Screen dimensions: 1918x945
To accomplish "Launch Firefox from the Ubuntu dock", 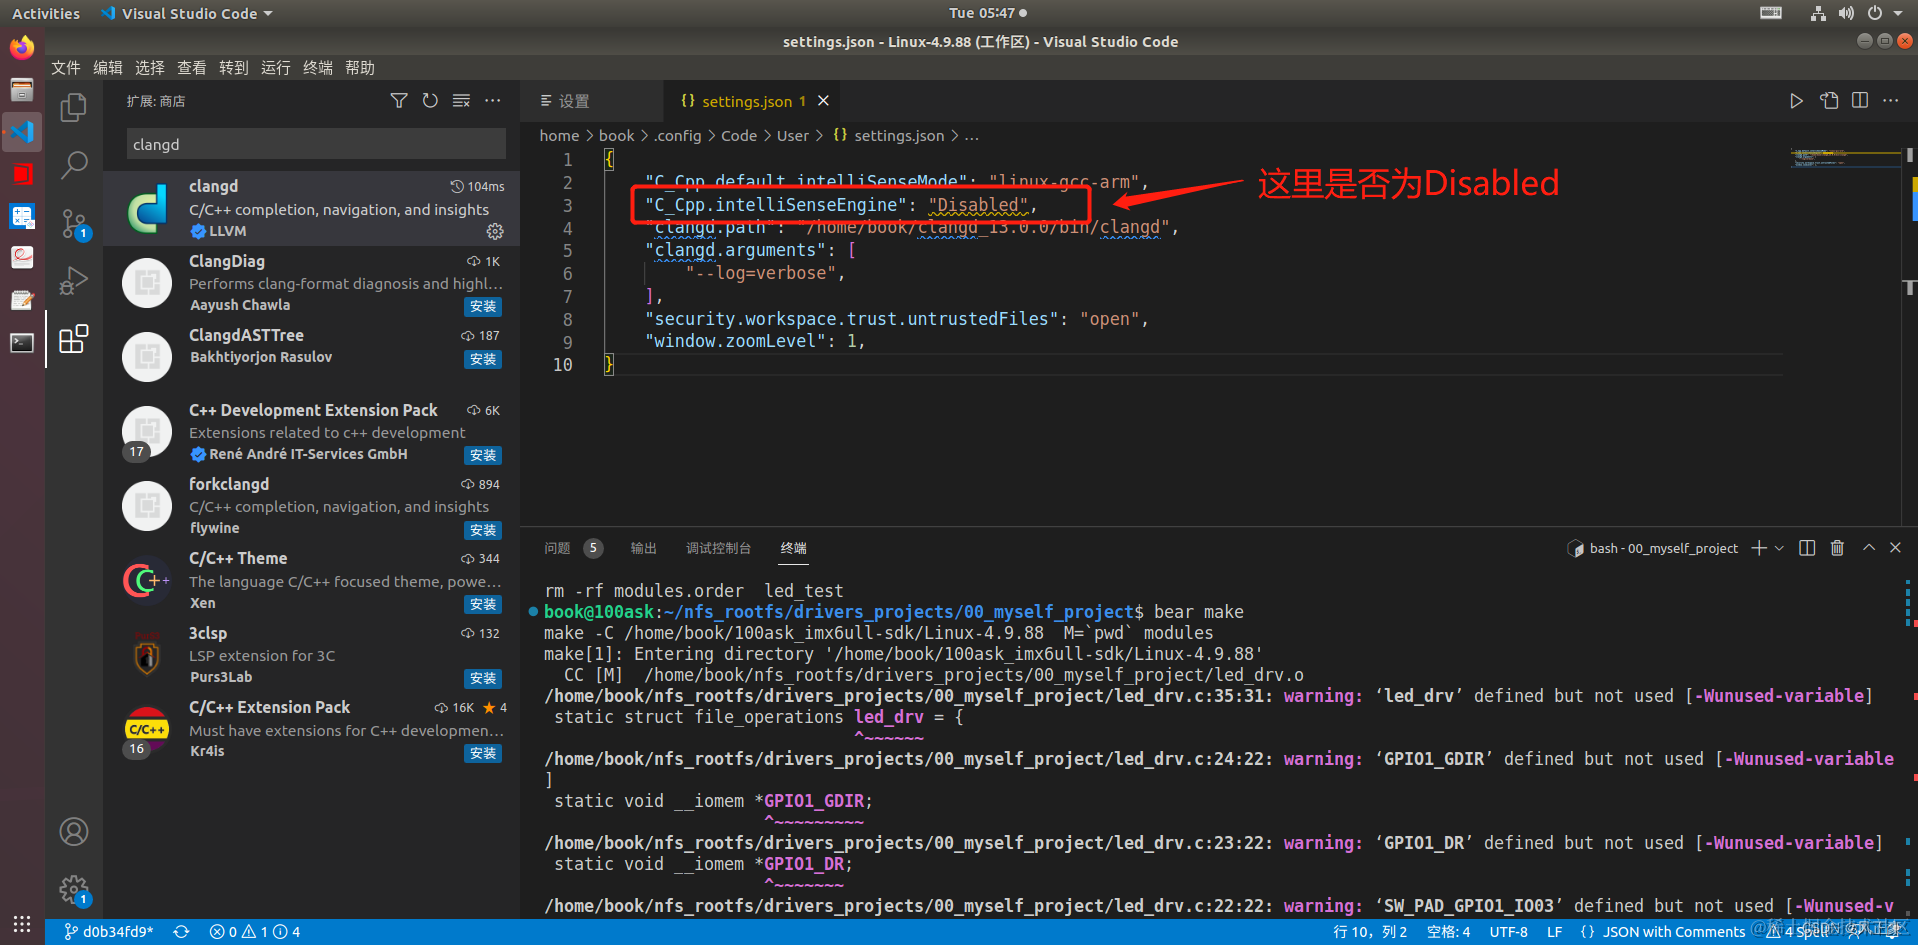I will point(22,47).
